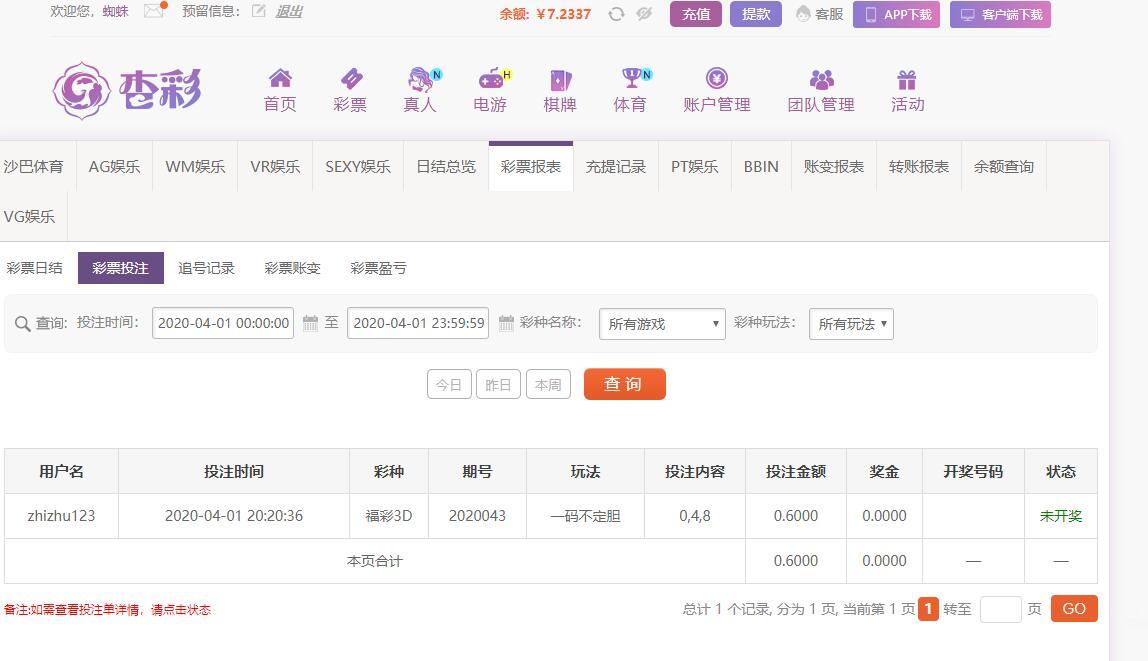Click the mail envelope icon

(153, 11)
